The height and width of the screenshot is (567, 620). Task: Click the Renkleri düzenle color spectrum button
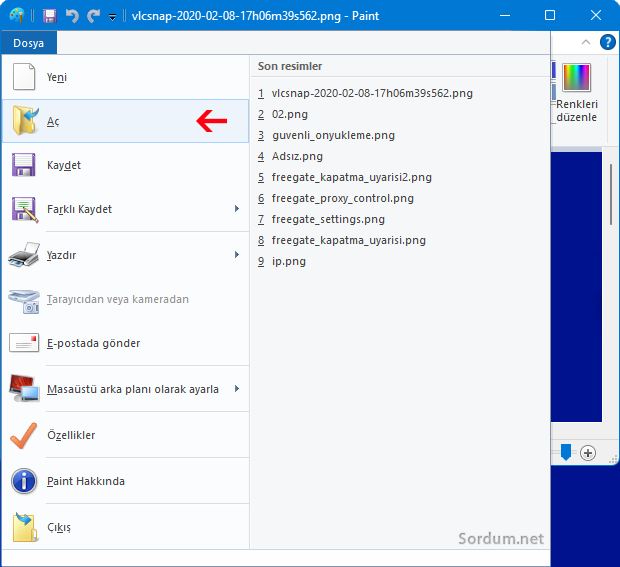click(577, 93)
